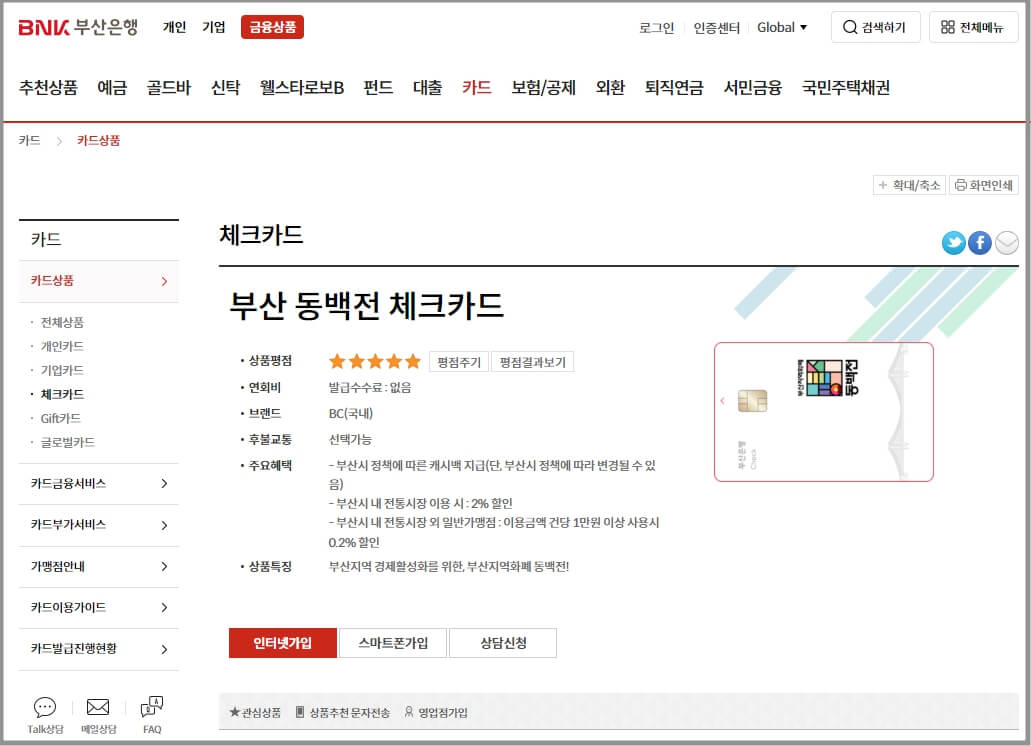Click 평점주기 button
This screenshot has height=746, width=1031.
pos(459,362)
